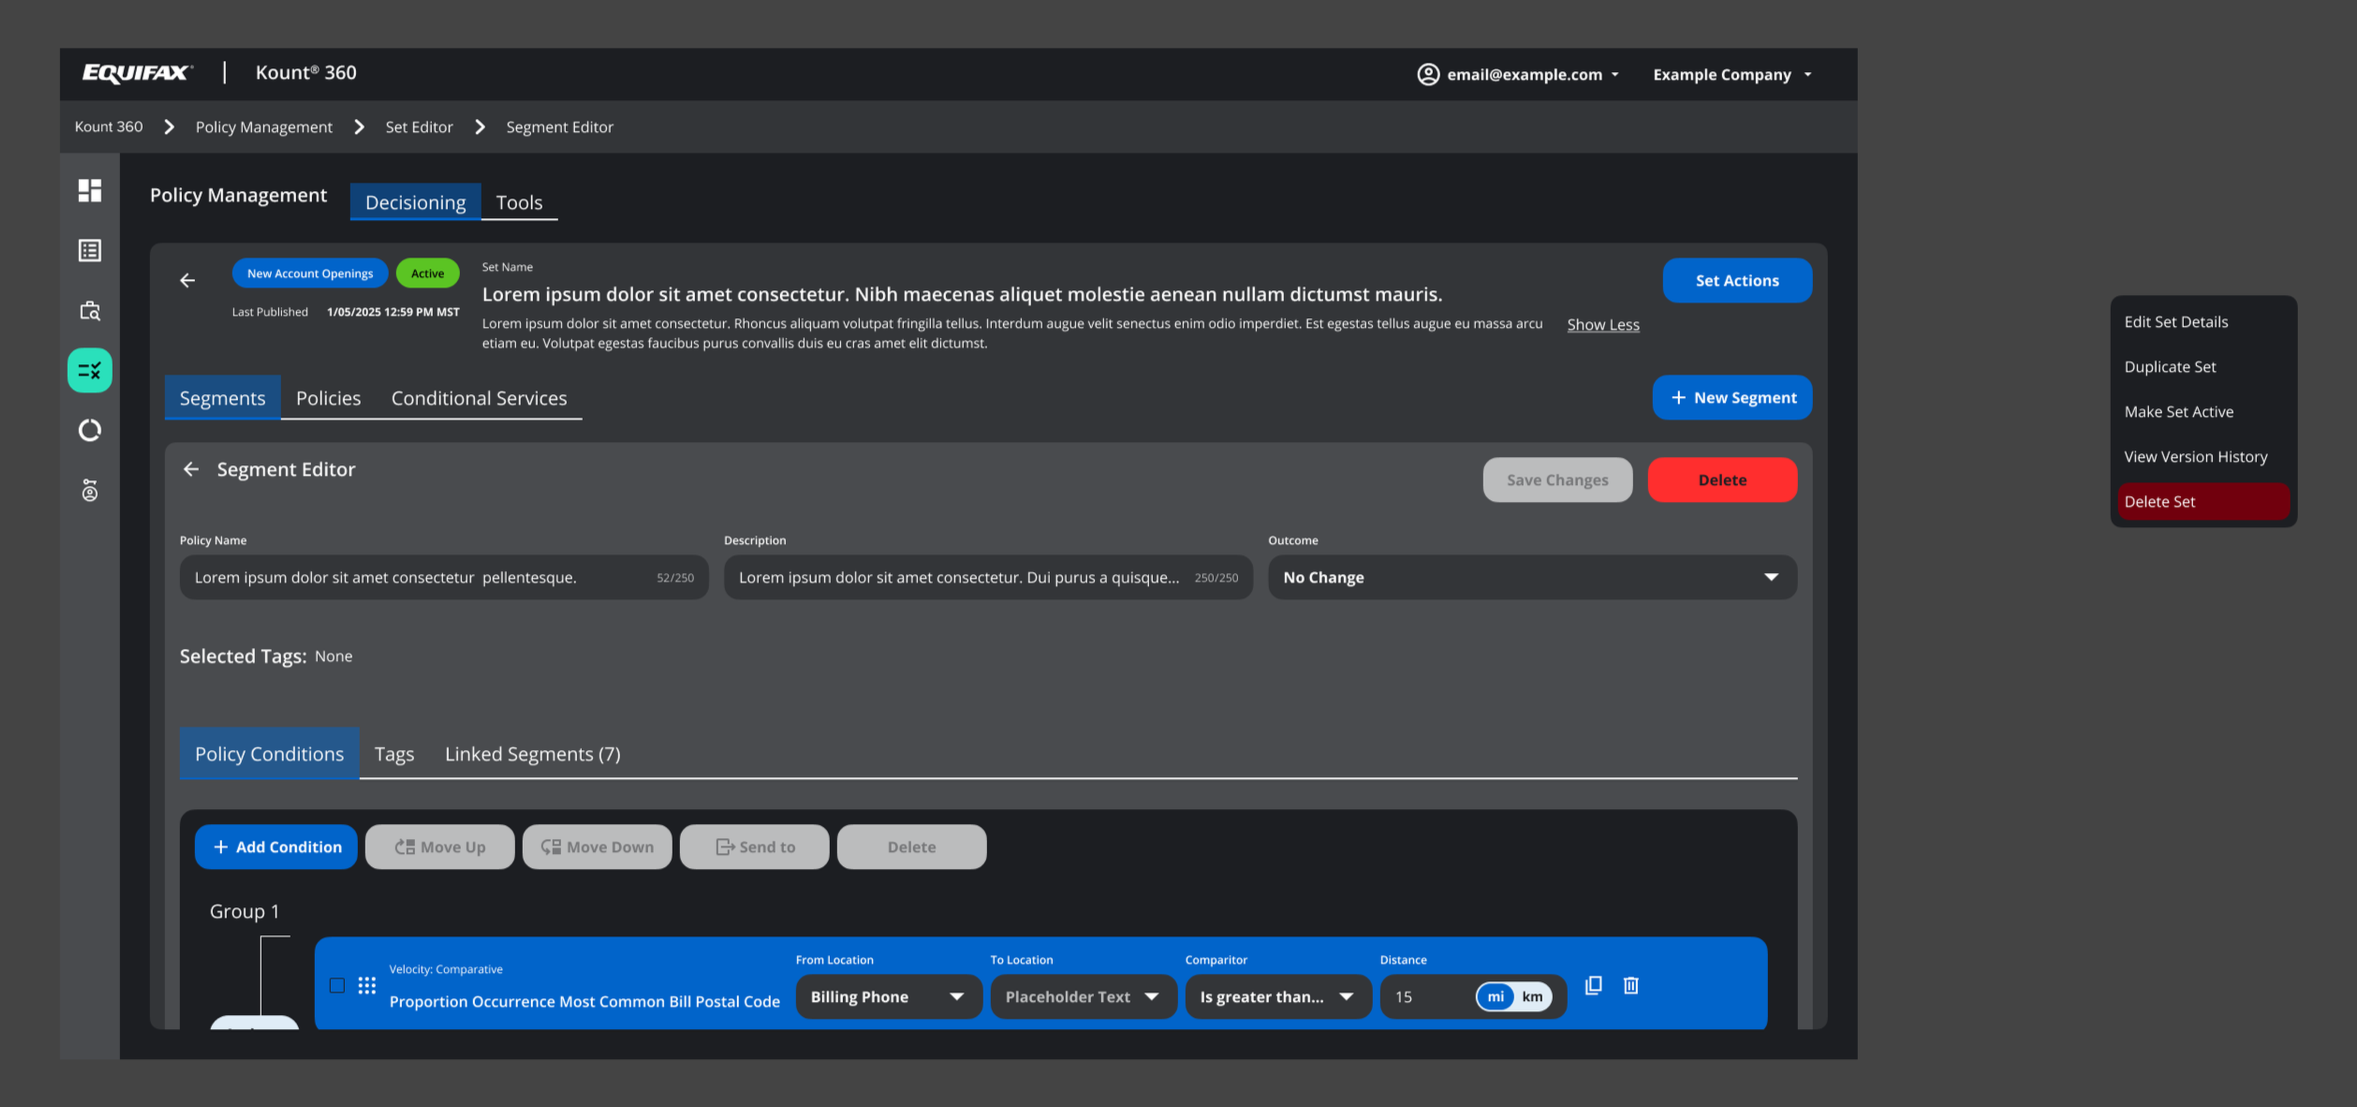This screenshot has width=2357, height=1107.
Task: Check the Proportion Occurrence condition checkbox
Action: (x=337, y=985)
